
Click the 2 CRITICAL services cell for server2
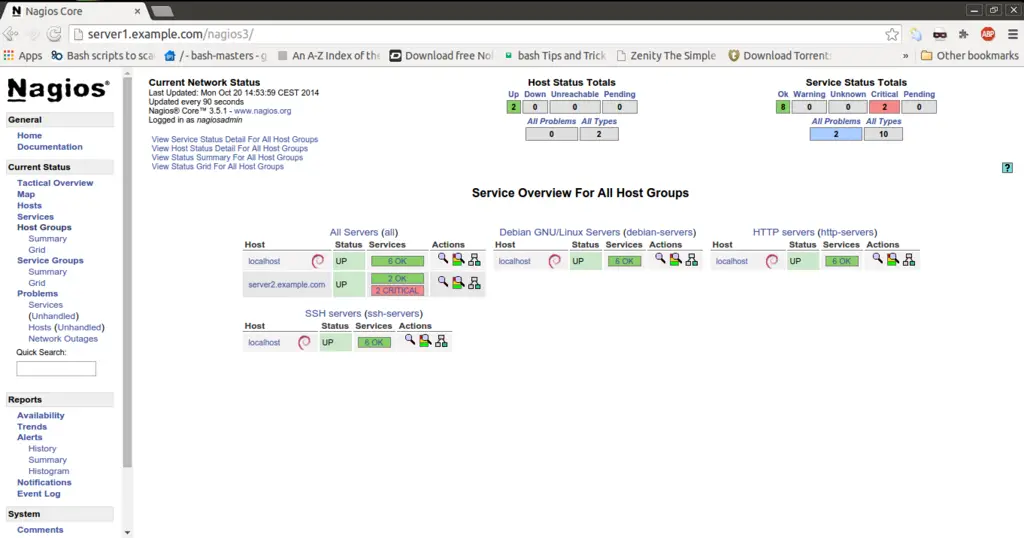click(x=397, y=291)
